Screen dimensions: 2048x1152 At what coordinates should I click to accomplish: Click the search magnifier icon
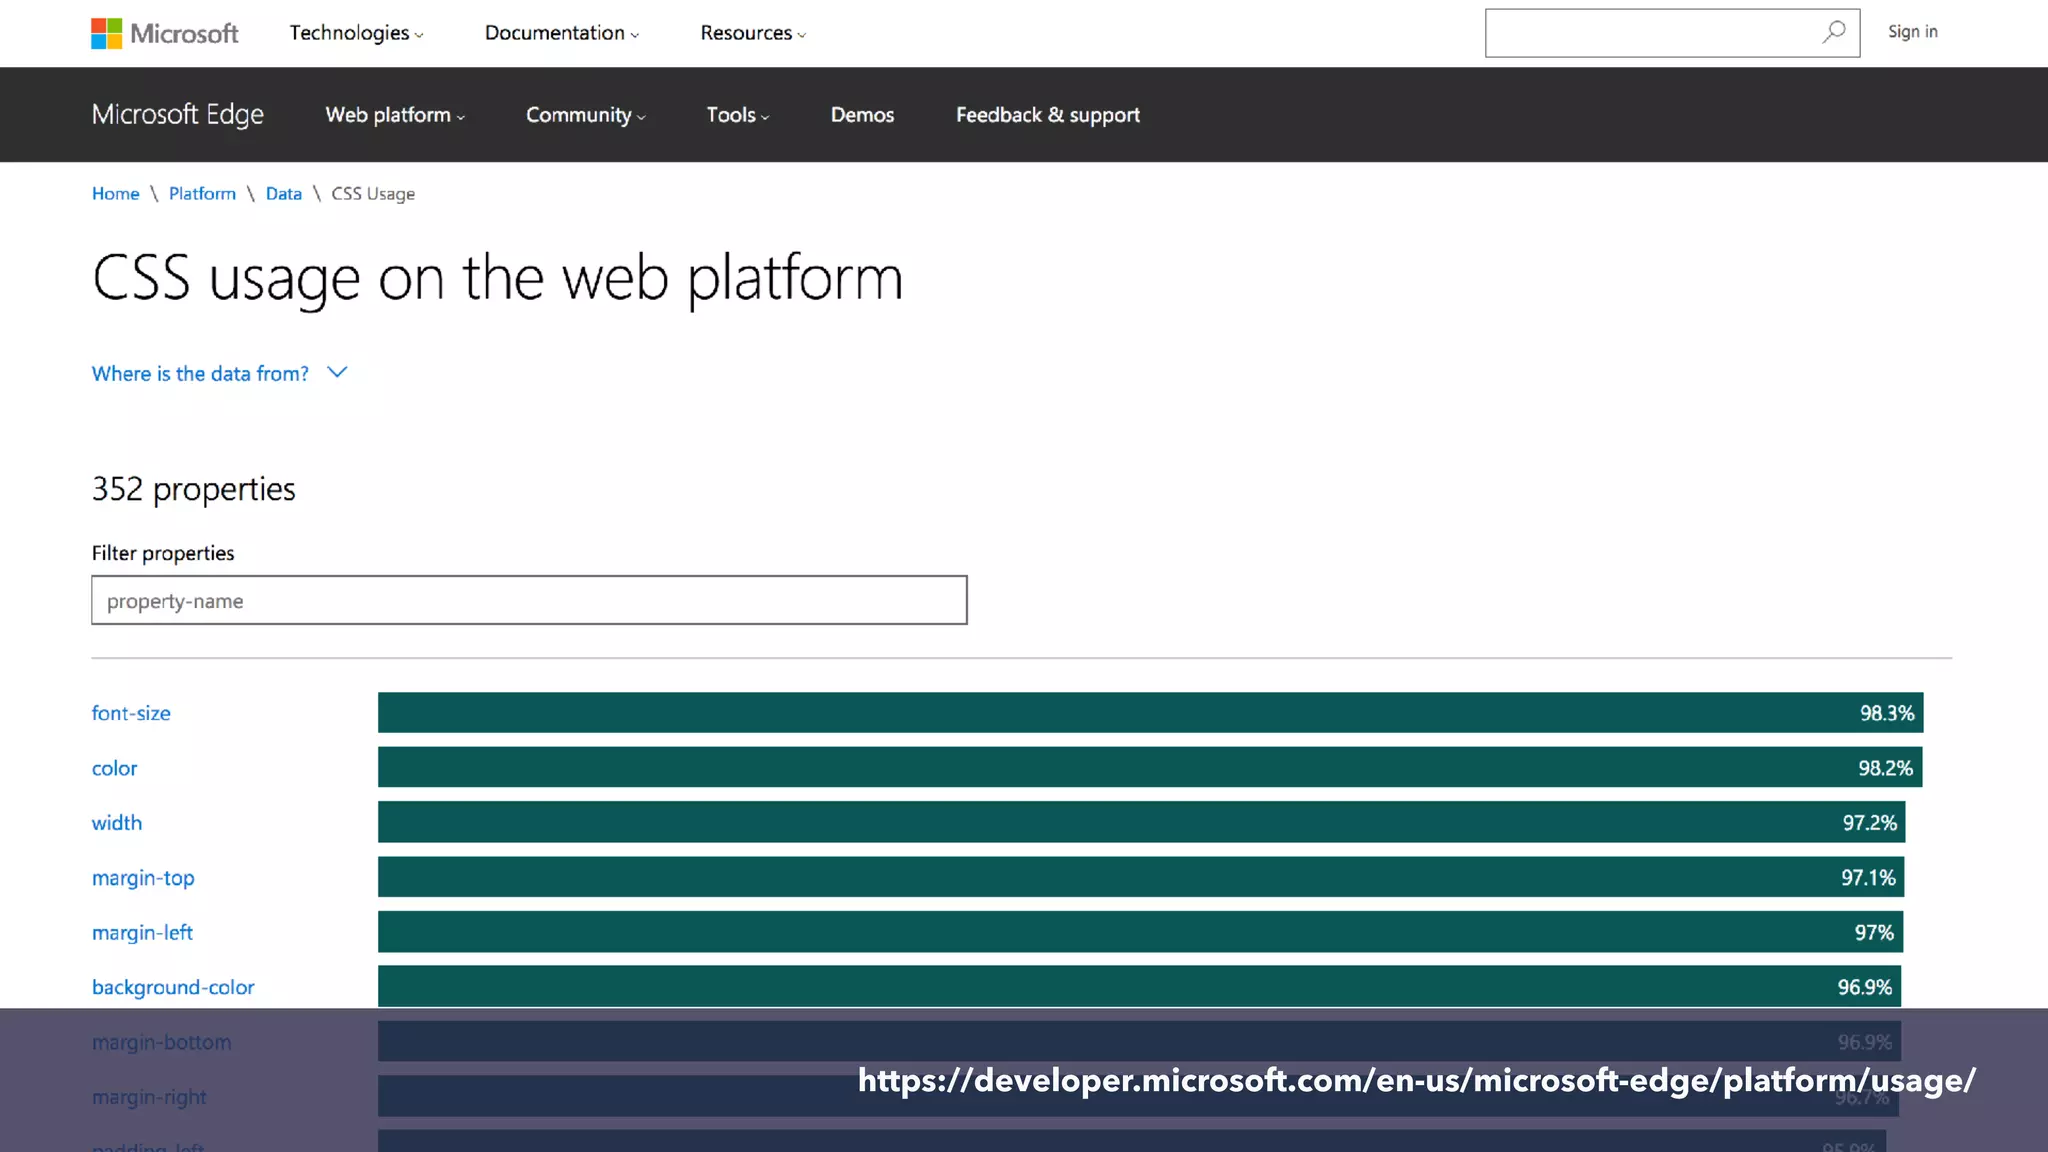(x=1833, y=32)
